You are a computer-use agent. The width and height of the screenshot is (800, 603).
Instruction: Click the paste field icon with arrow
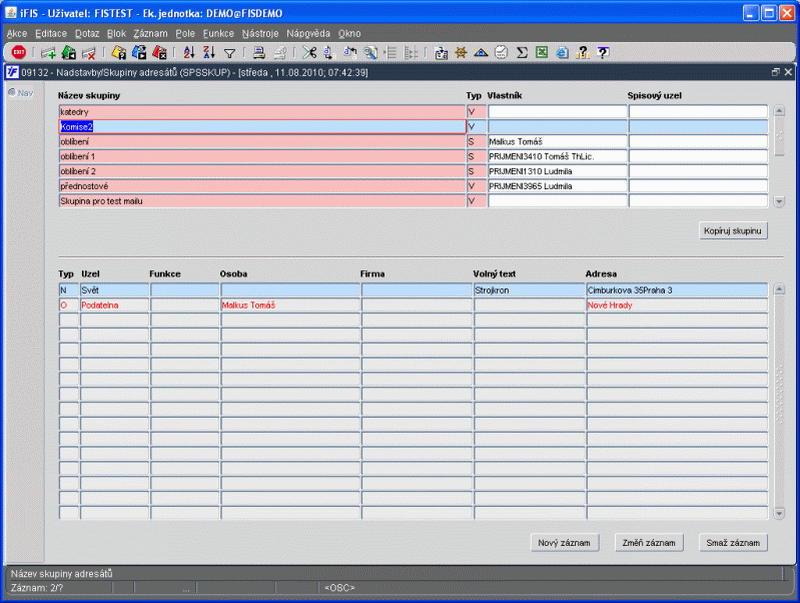(x=350, y=52)
